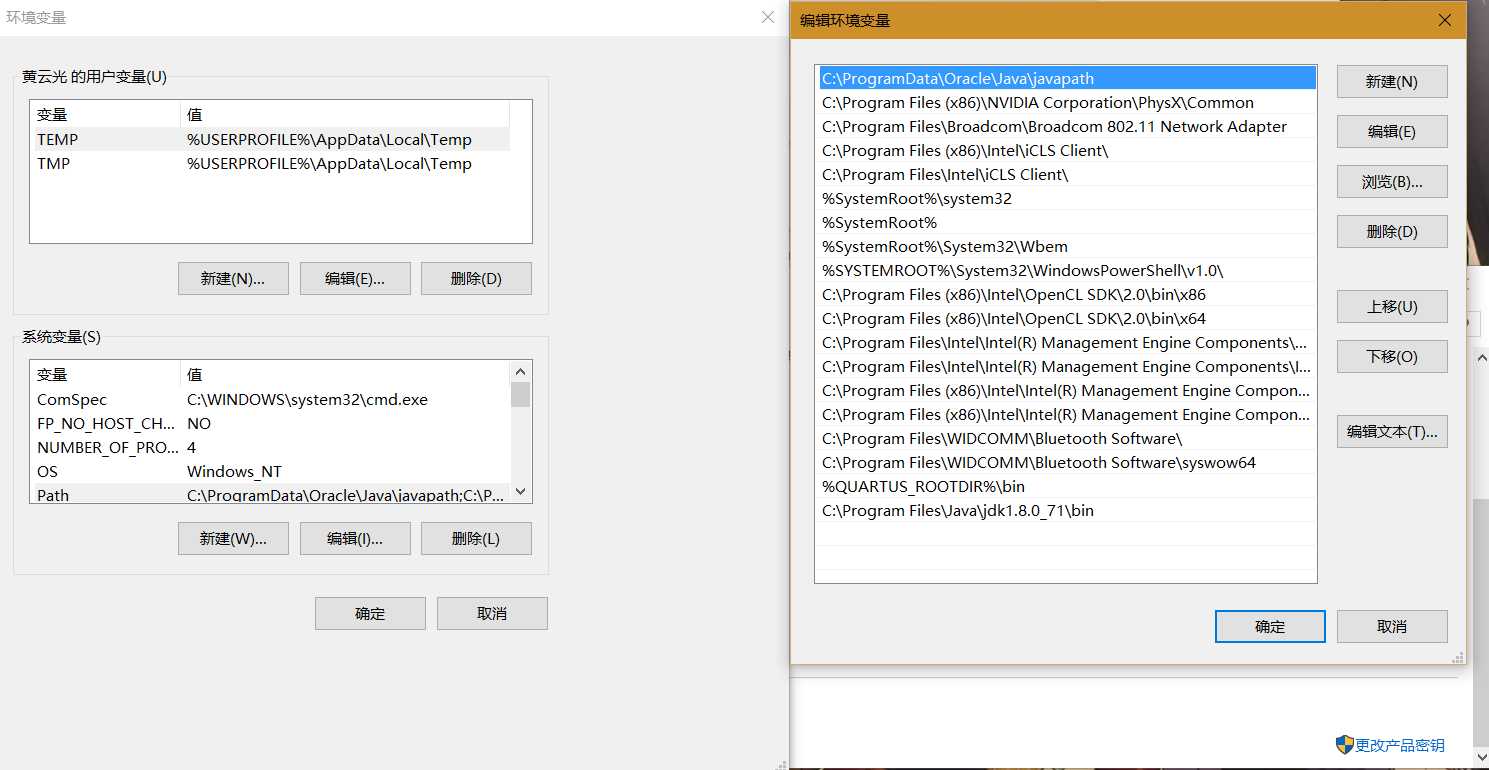Close the 编辑环境变量 dialog
Image resolution: width=1489 pixels, height=770 pixels.
click(x=1445, y=20)
